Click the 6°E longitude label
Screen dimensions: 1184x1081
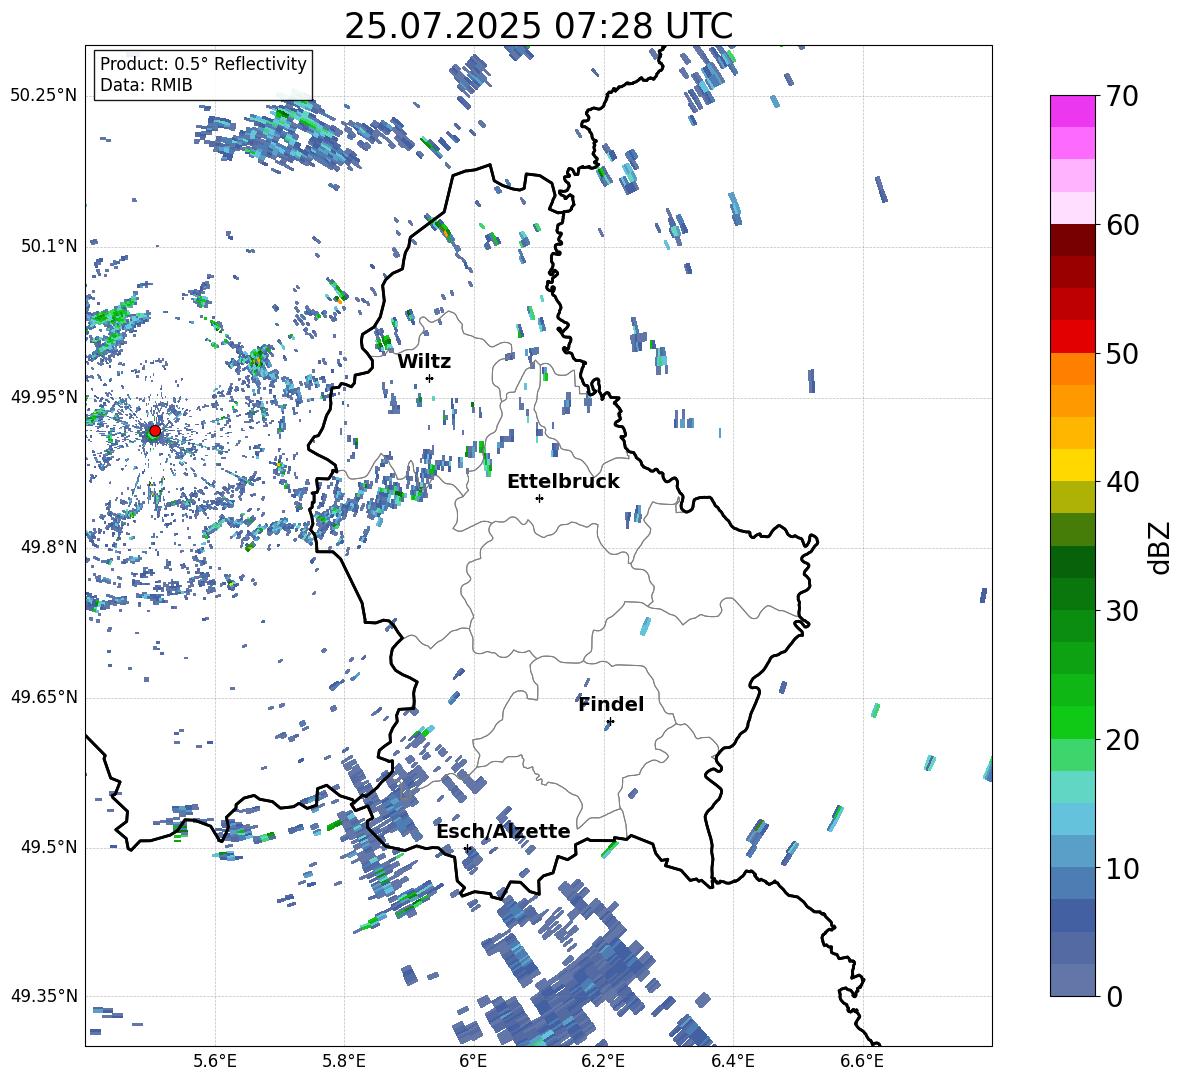click(473, 1061)
